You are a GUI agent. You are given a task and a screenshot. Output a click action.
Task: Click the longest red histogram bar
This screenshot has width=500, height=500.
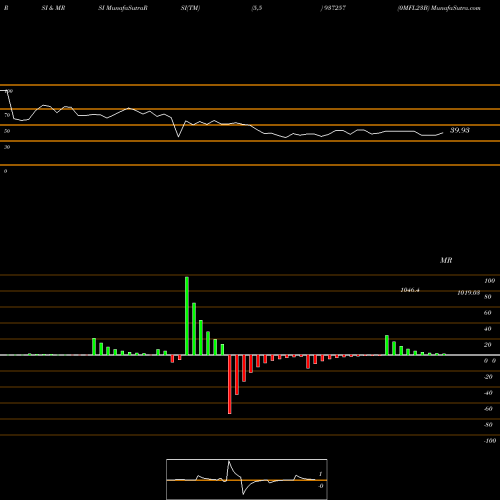coord(230,384)
